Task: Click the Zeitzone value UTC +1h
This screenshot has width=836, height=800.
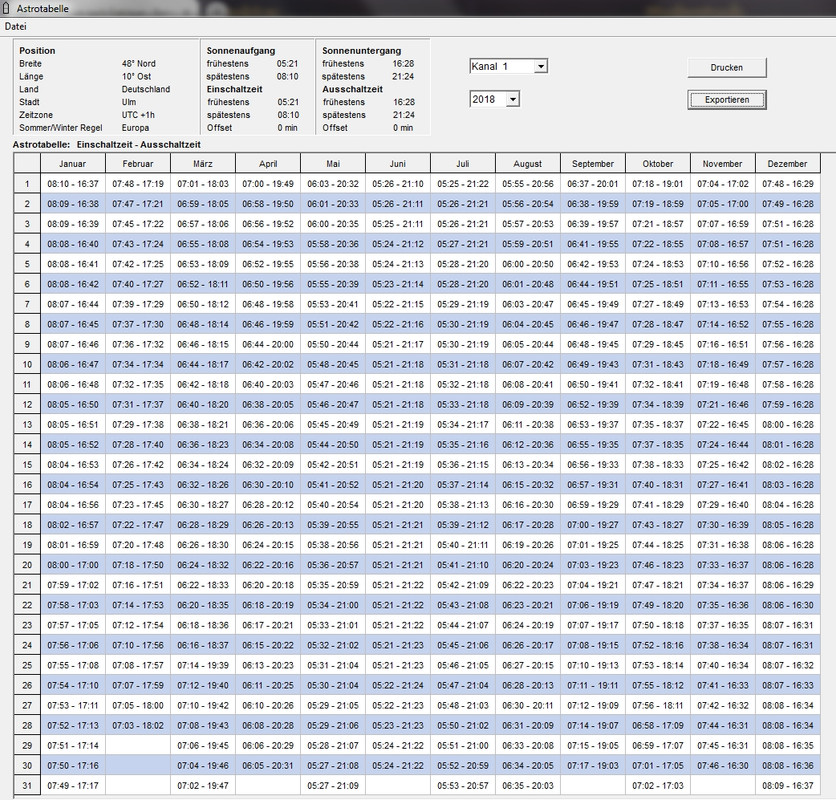Action: tap(138, 115)
